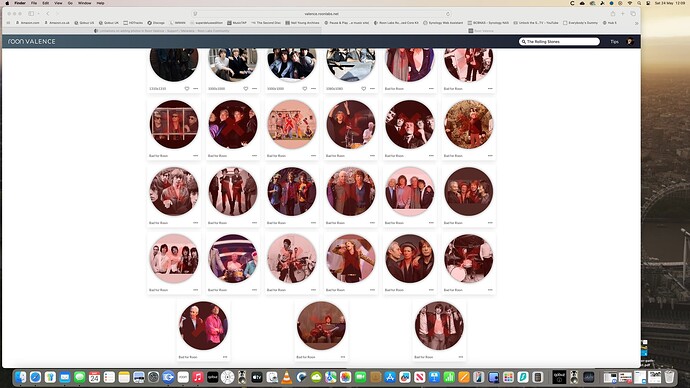Click the search magnifier icon
The height and width of the screenshot is (388, 690).
(524, 41)
